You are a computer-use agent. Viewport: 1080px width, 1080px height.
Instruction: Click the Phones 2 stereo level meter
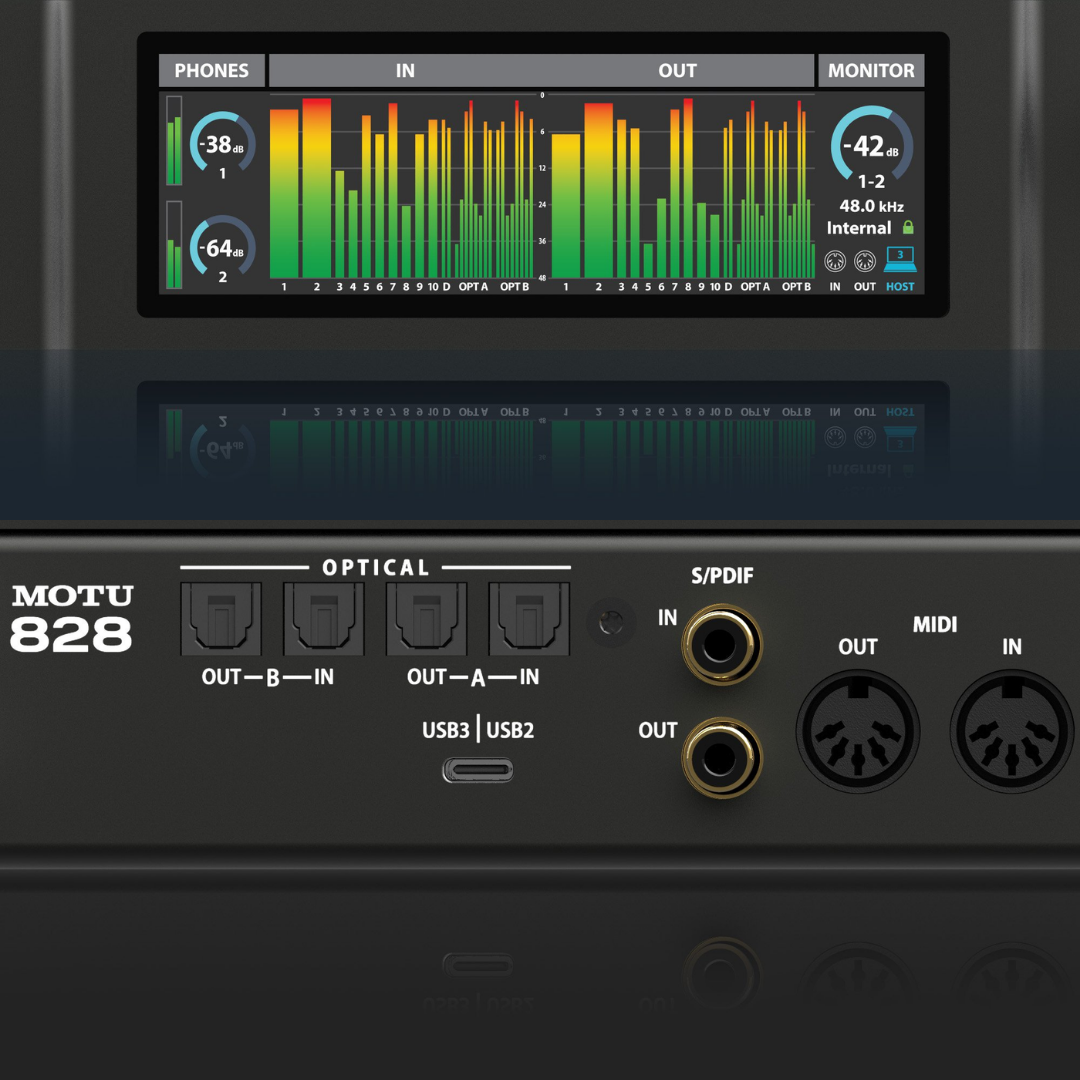(x=174, y=245)
